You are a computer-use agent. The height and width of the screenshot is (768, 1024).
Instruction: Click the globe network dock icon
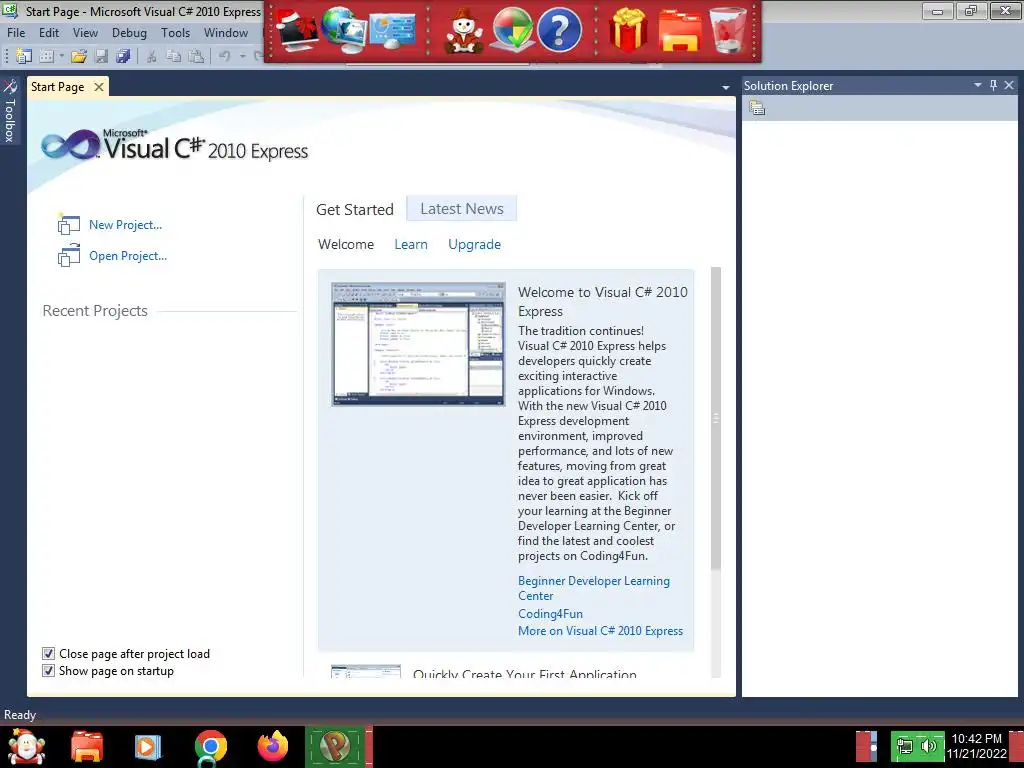[x=344, y=30]
